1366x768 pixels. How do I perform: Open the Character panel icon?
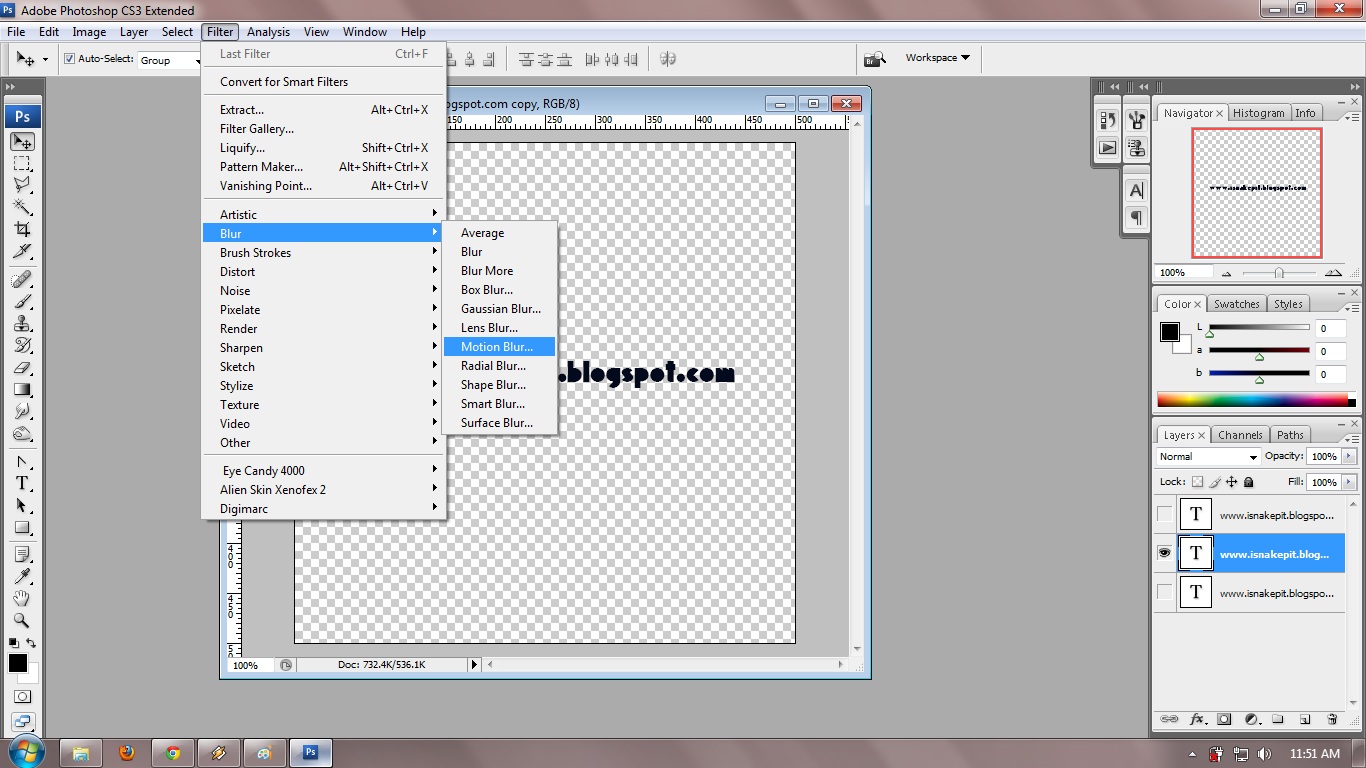pyautogui.click(x=1136, y=191)
